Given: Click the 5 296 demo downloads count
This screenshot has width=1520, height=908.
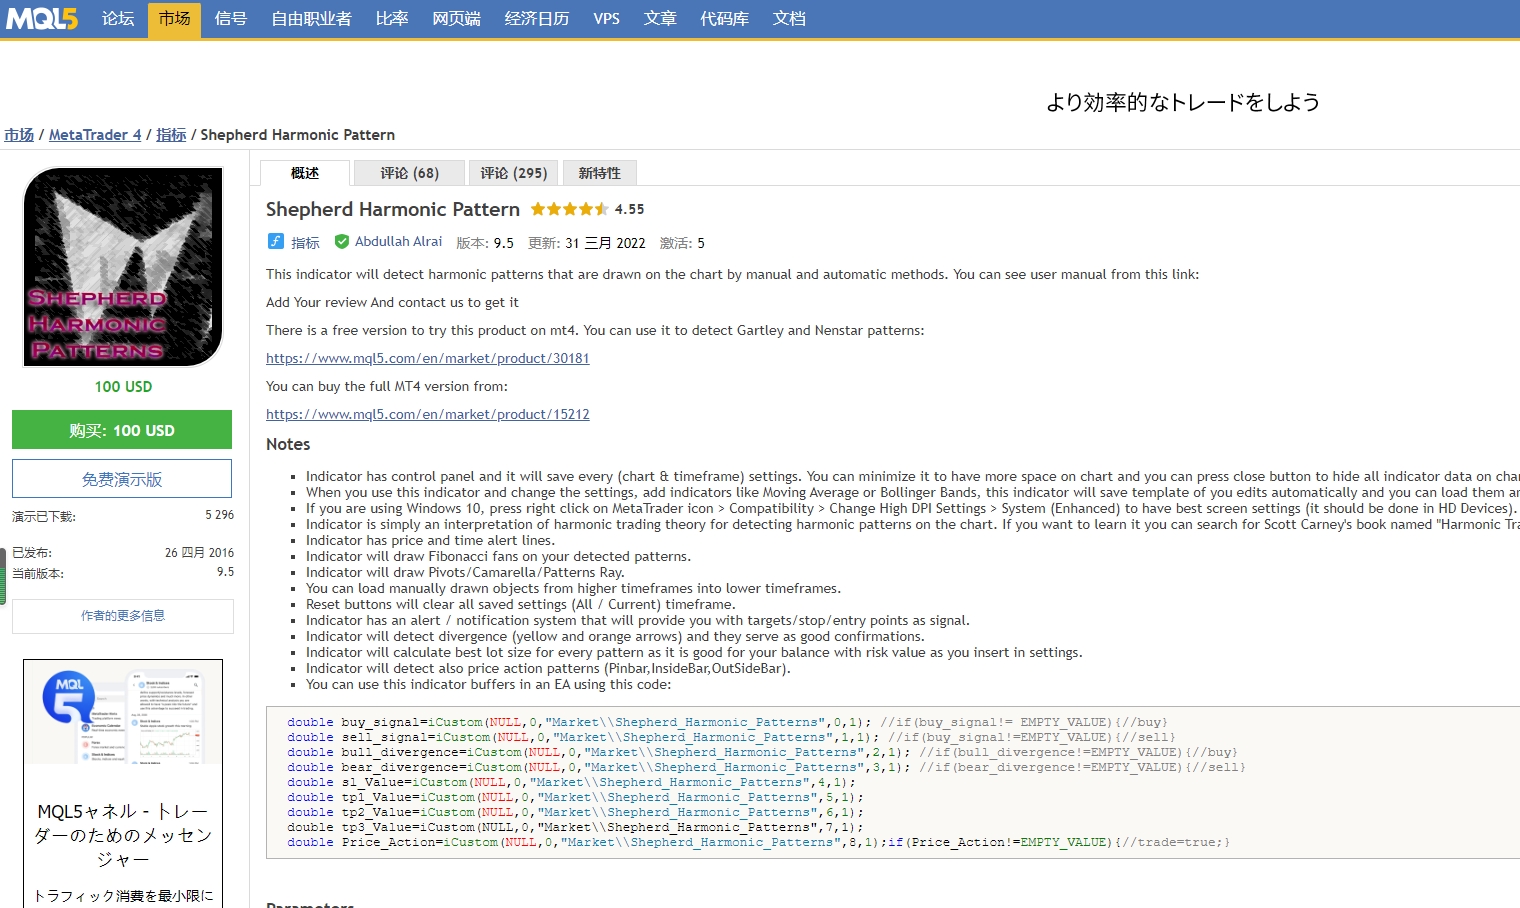Looking at the screenshot, I should coord(220,515).
